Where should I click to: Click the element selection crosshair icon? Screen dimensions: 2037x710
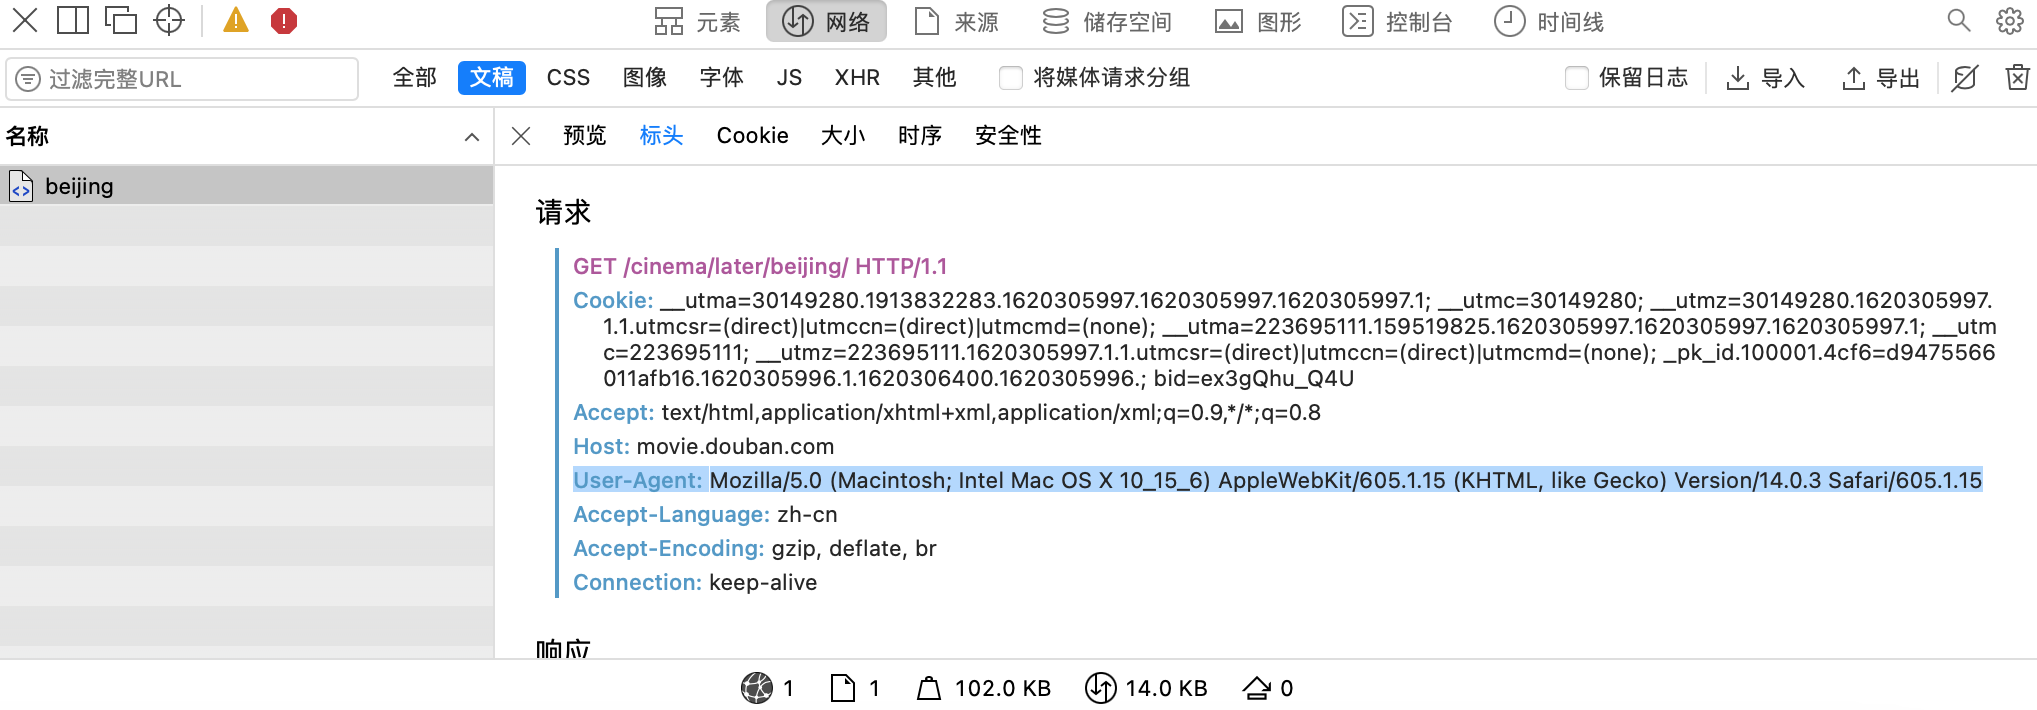click(169, 21)
